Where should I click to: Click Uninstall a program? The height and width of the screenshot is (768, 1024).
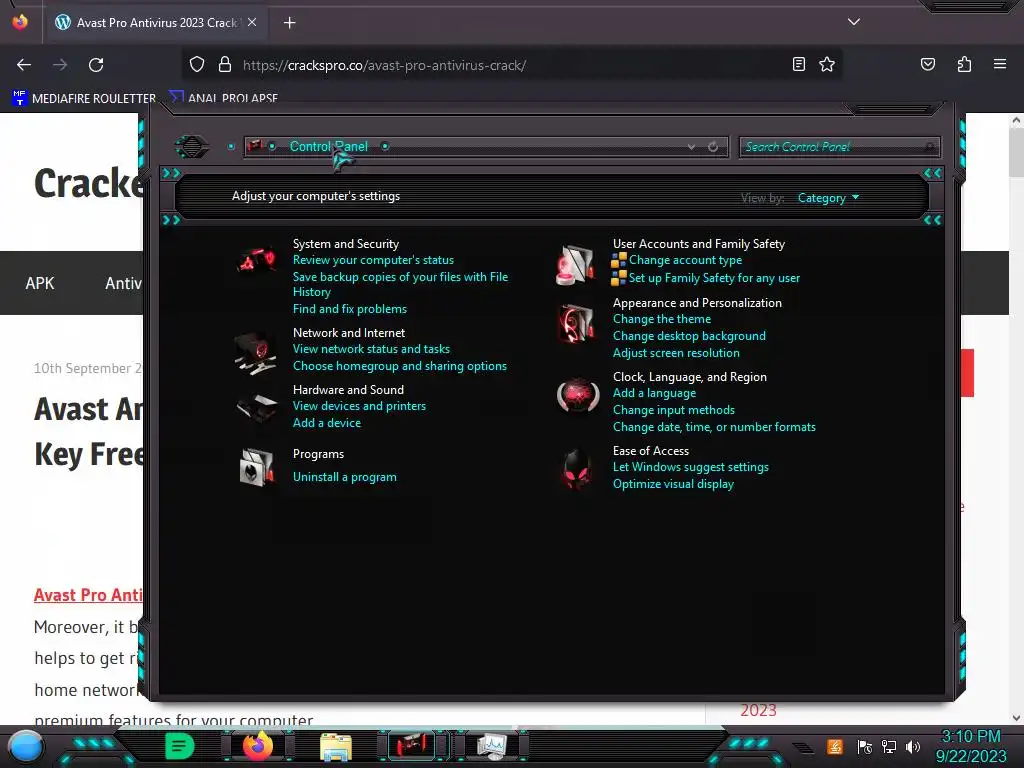click(345, 477)
